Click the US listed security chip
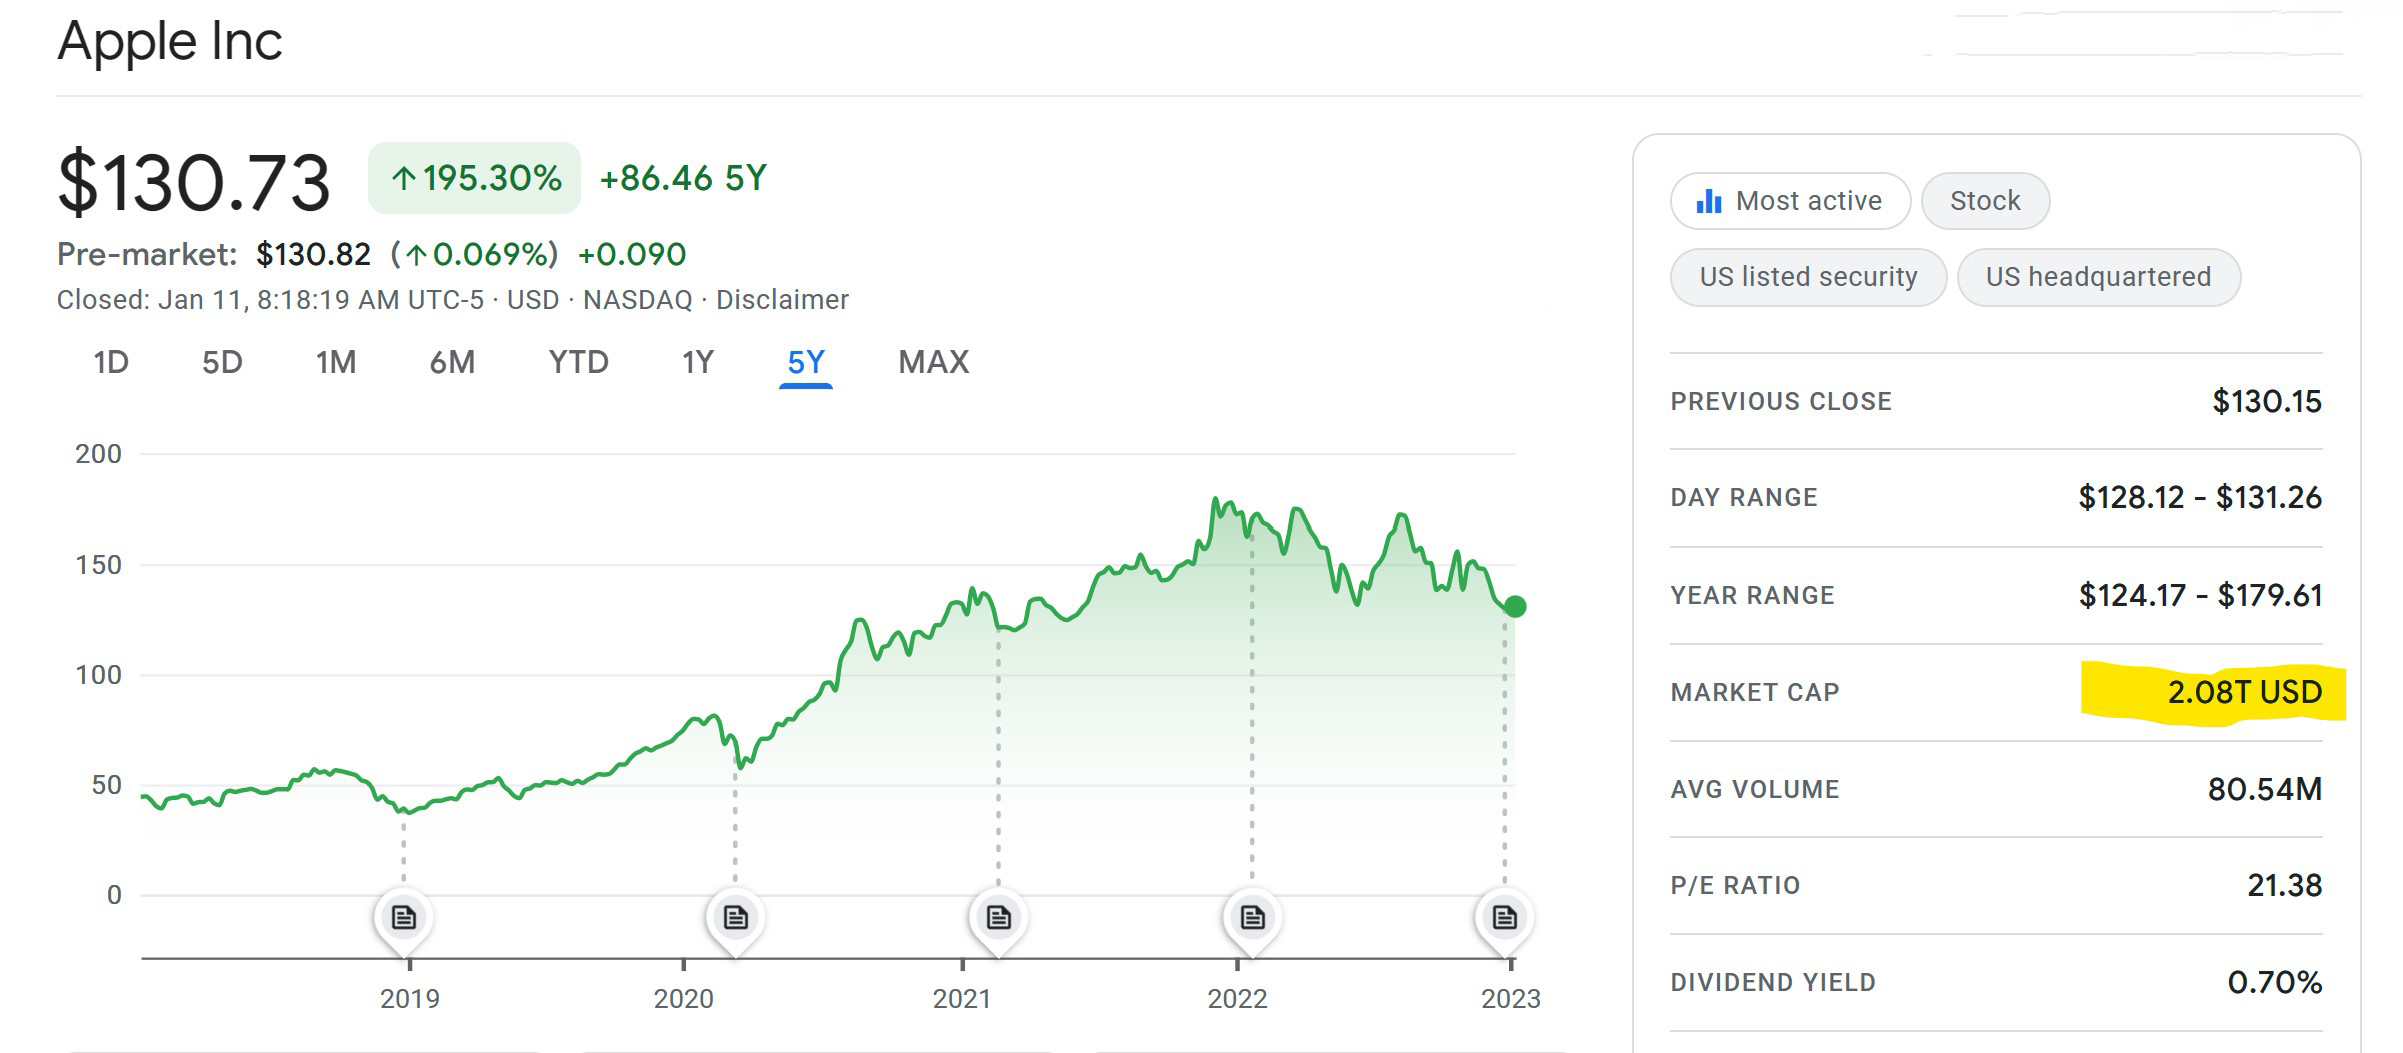This screenshot has width=2403, height=1053. (x=1808, y=277)
